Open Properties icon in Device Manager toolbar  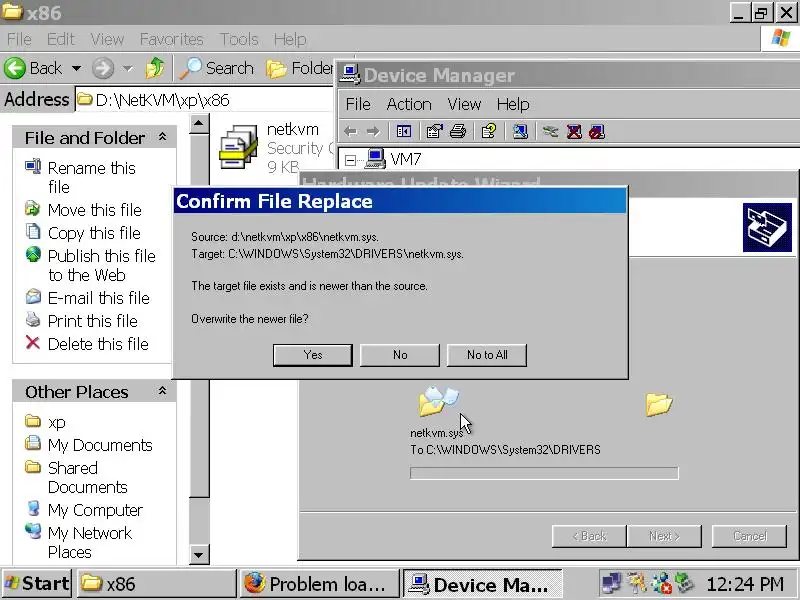(434, 132)
